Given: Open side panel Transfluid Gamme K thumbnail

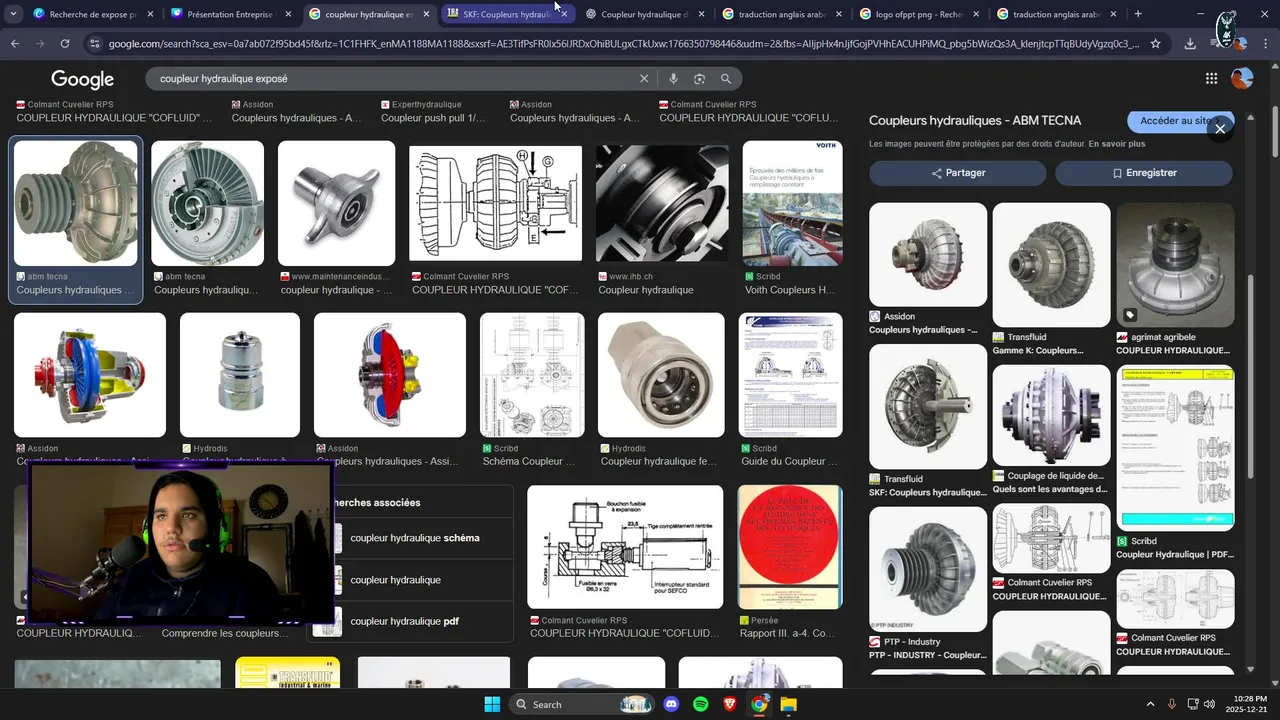Looking at the screenshot, I should [1051, 265].
